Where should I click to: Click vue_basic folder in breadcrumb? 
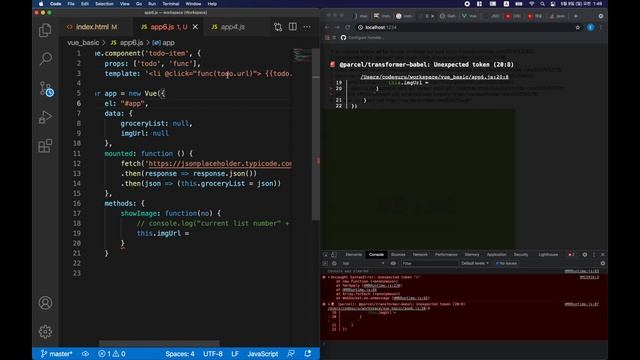[83, 42]
